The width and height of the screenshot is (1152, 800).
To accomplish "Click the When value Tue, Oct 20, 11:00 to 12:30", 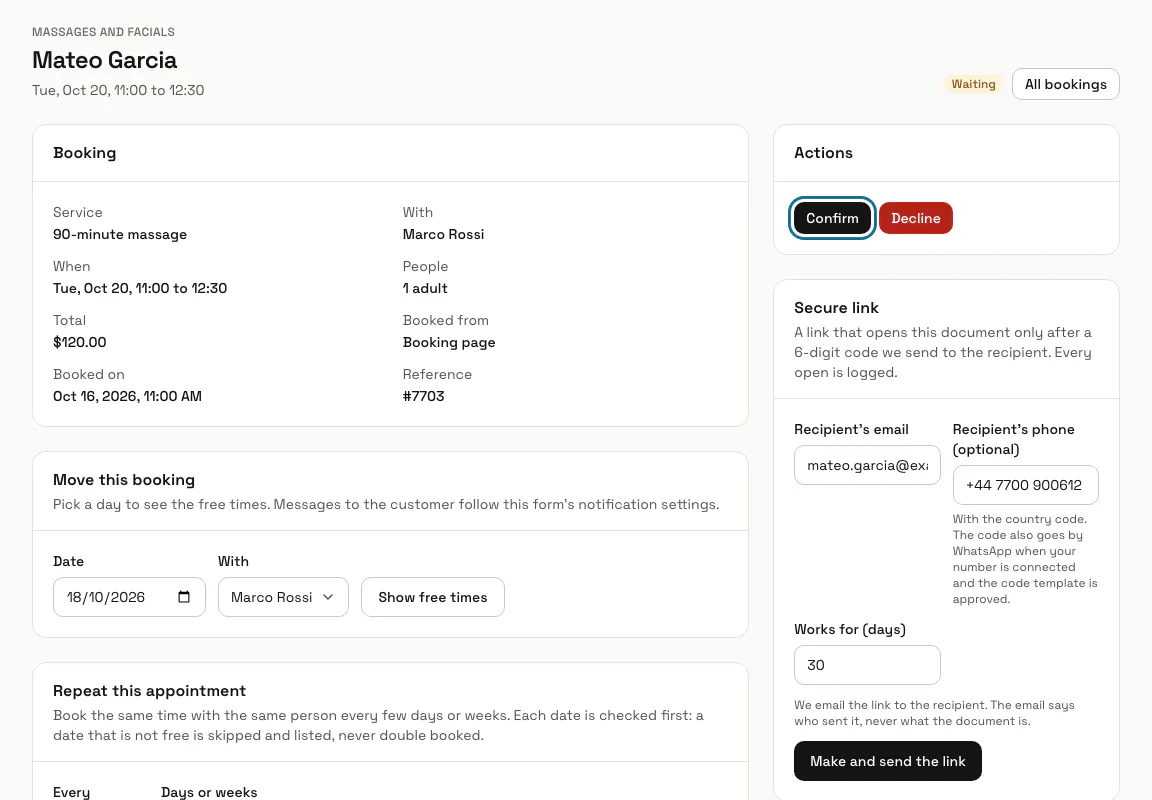I will [x=140, y=288].
